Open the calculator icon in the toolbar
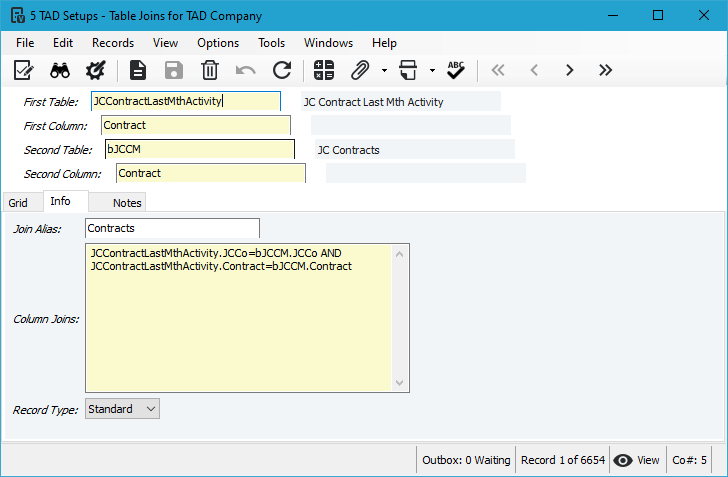The width and height of the screenshot is (728, 477). pyautogui.click(x=324, y=71)
